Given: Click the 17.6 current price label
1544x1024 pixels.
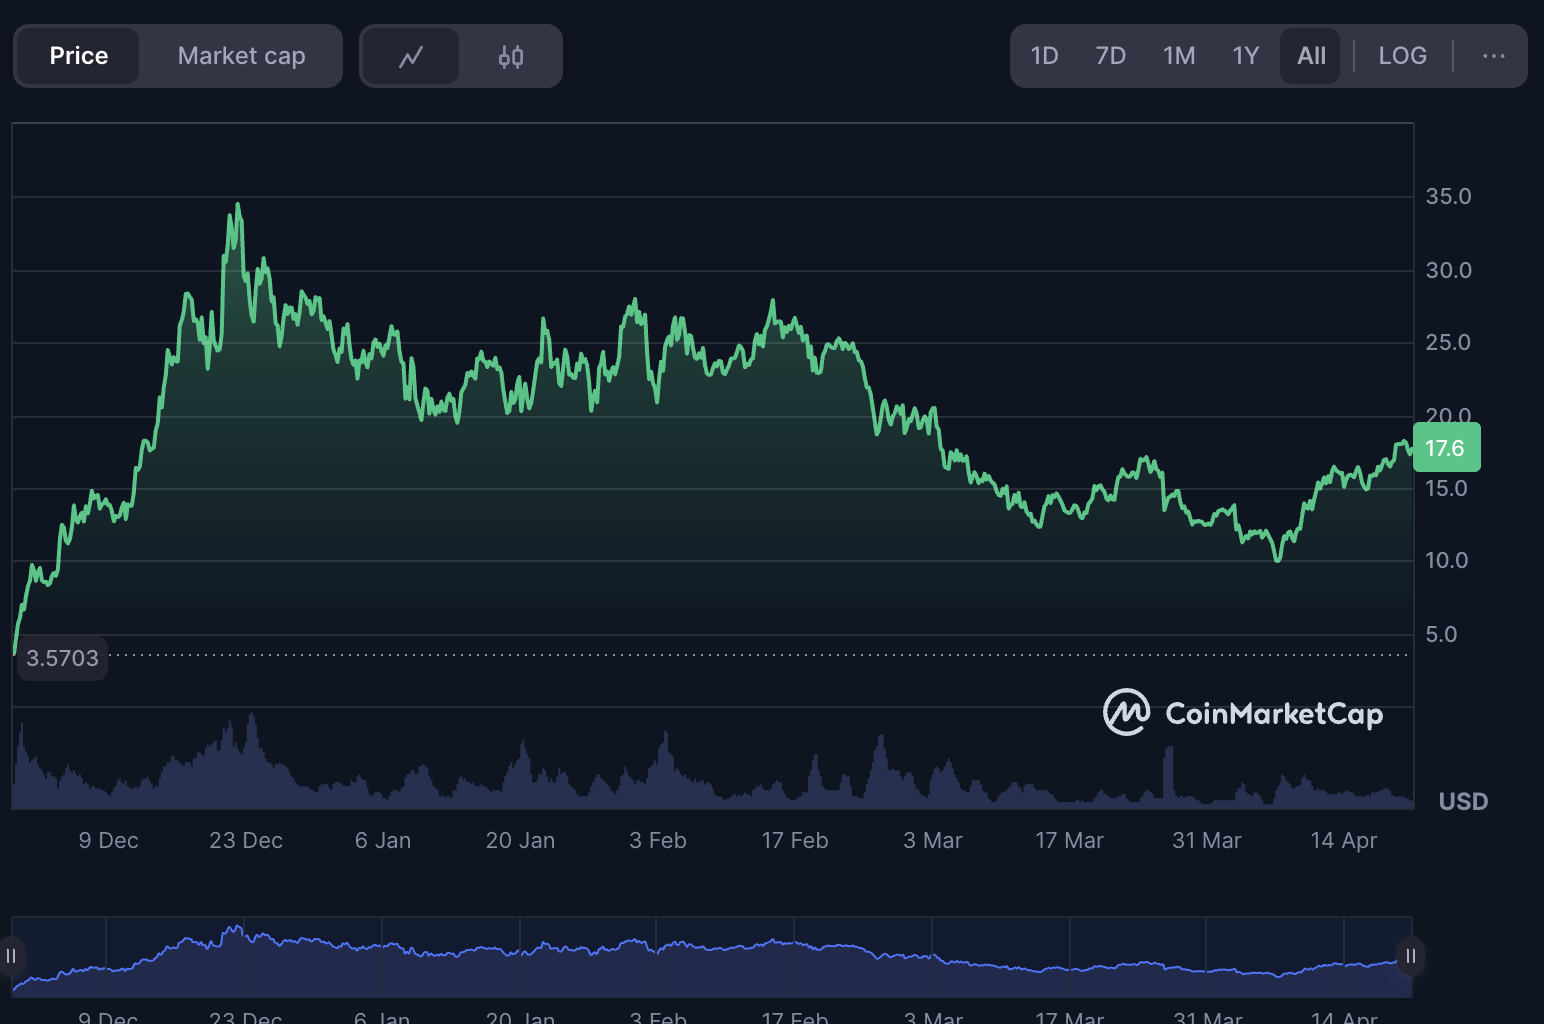Looking at the screenshot, I should [x=1445, y=448].
